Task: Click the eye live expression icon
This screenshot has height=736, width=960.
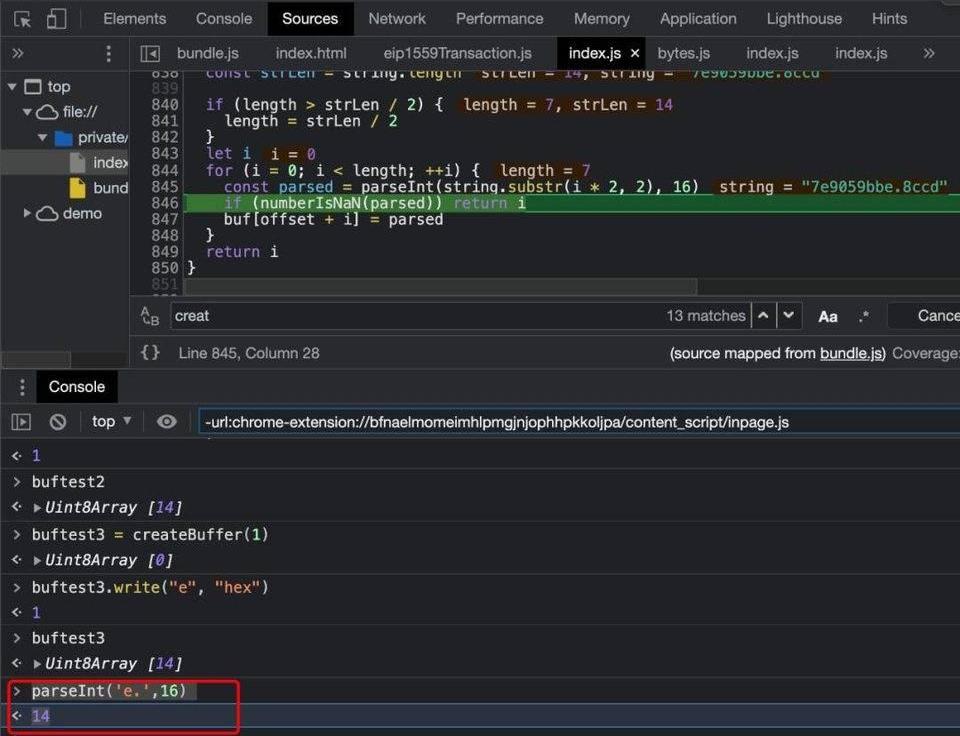Action: click(167, 422)
